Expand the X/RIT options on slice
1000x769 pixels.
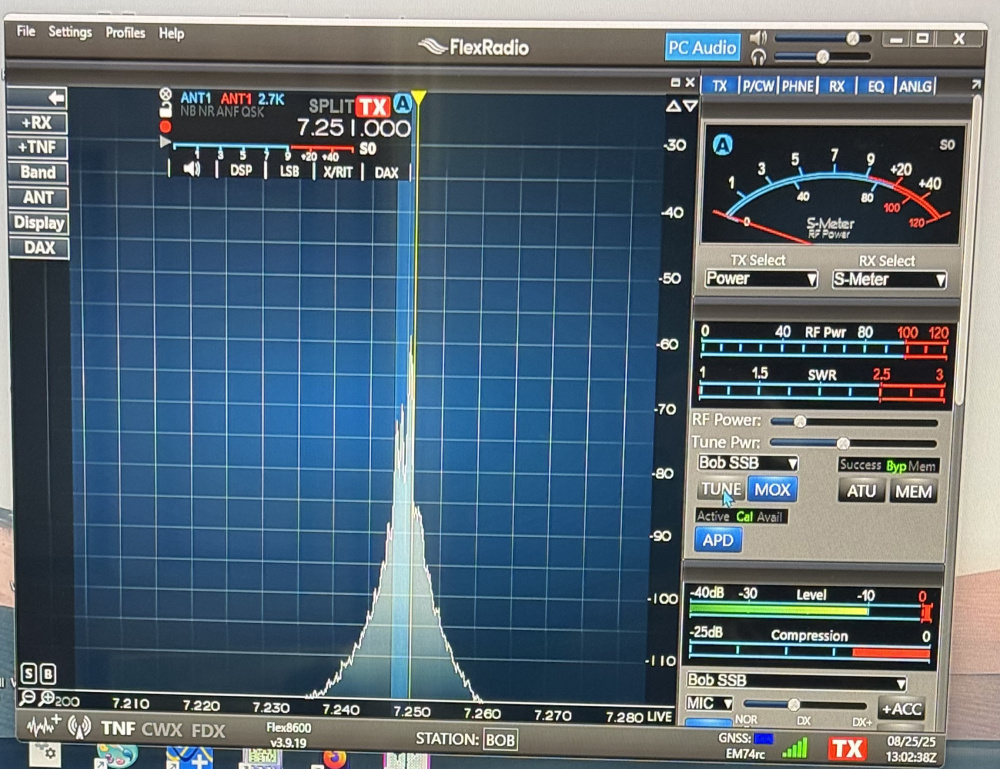[337, 172]
